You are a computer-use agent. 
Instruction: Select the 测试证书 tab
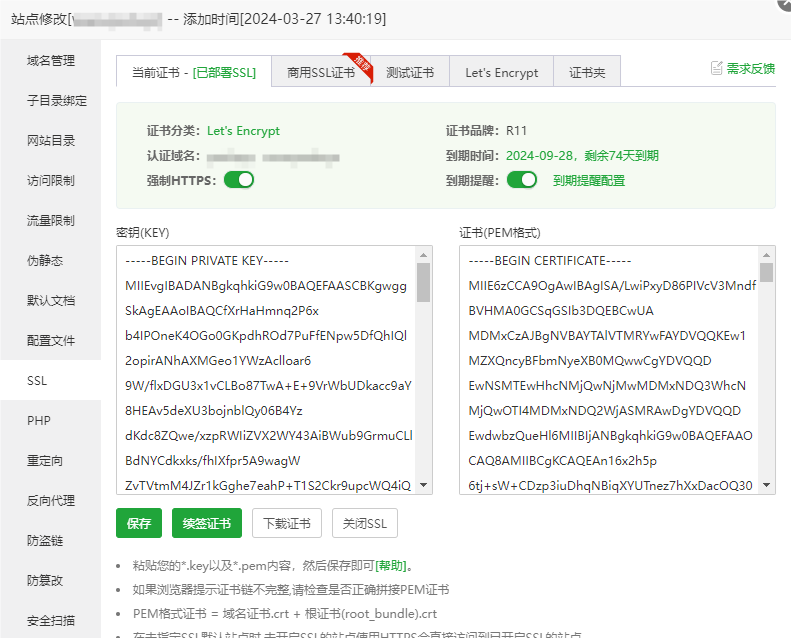pos(410,73)
